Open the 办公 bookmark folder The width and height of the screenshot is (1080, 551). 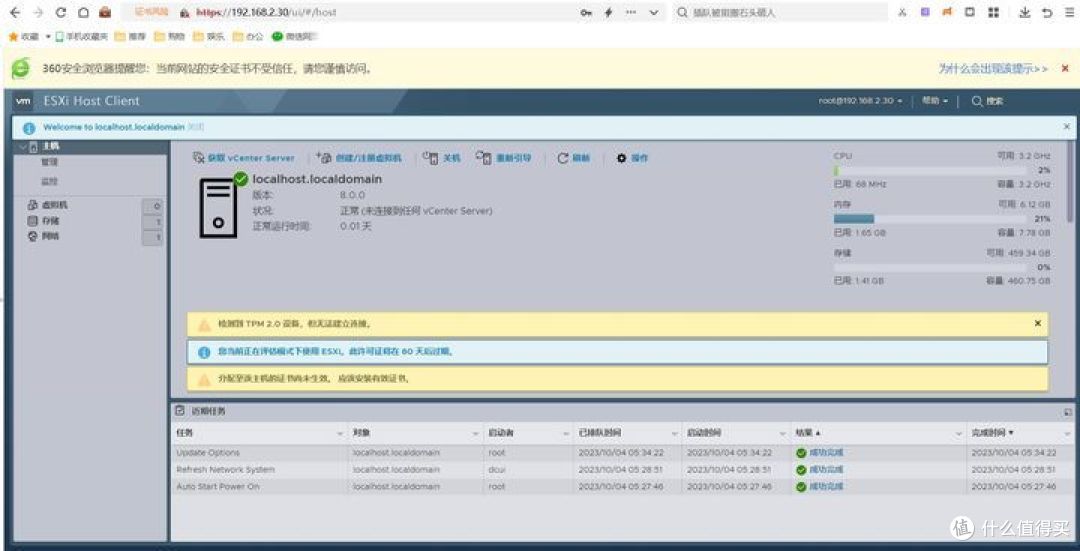[248, 37]
